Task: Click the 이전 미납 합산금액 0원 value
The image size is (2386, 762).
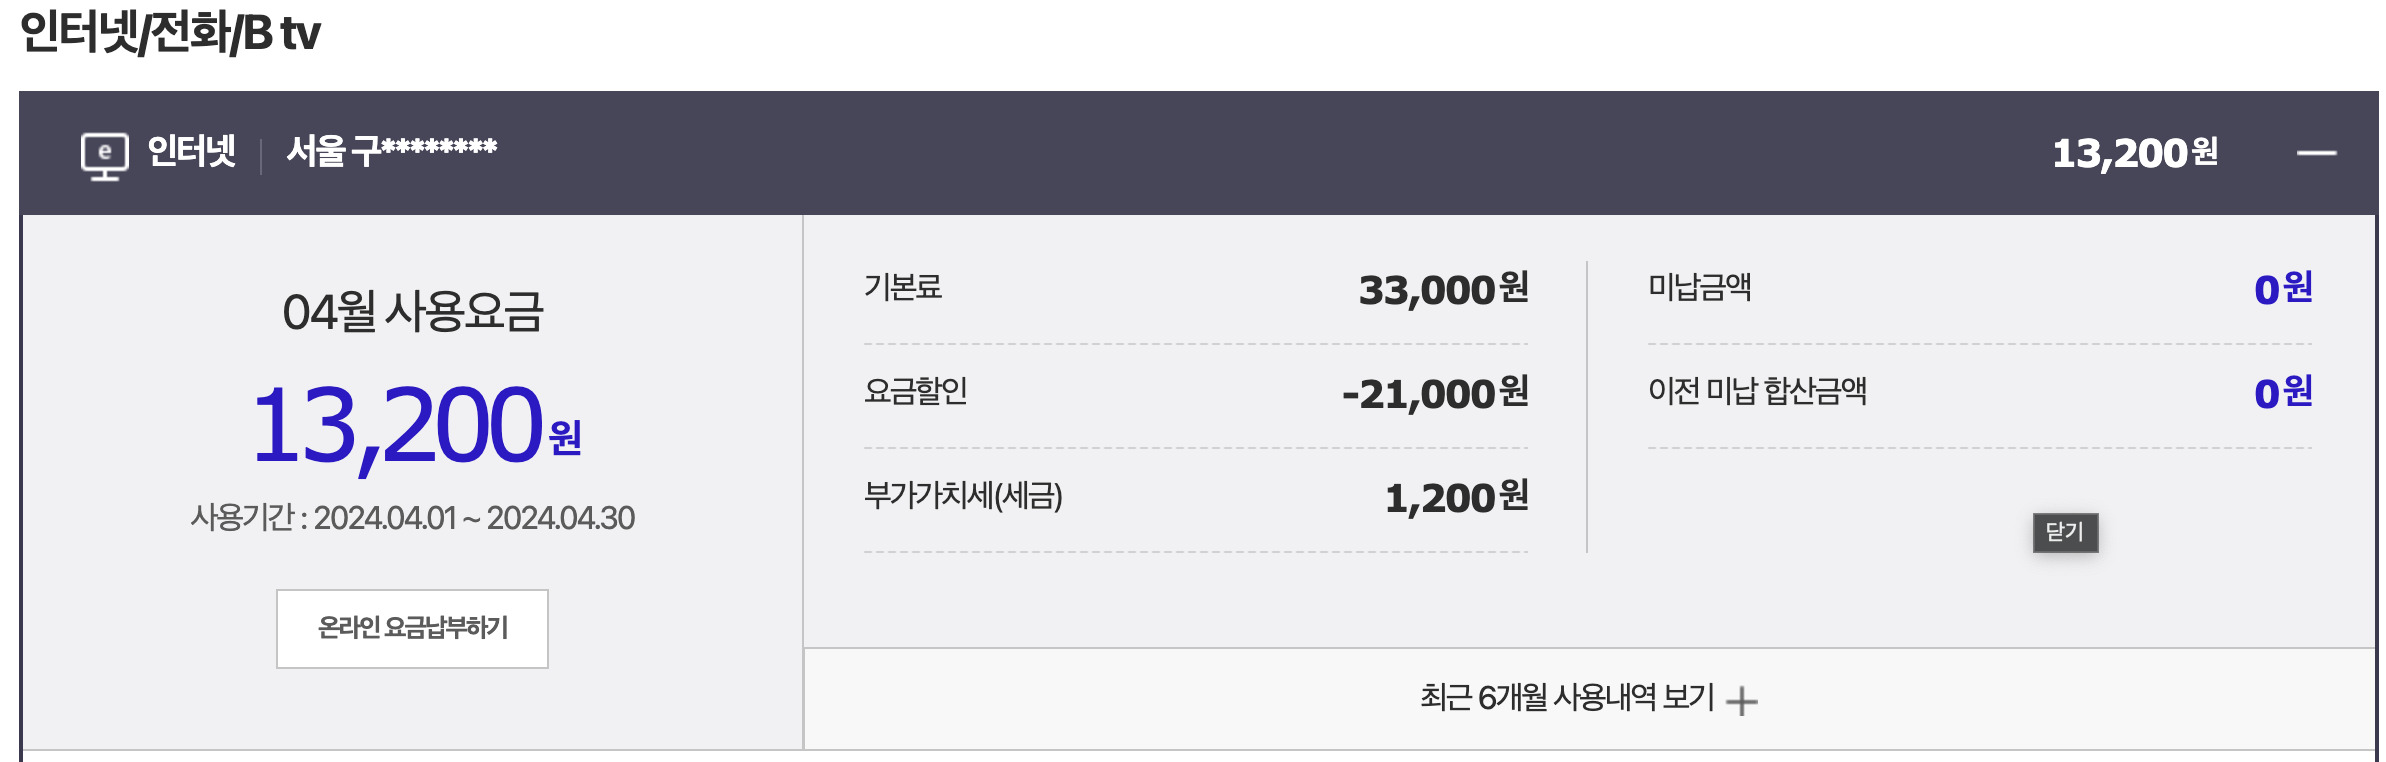Action: coord(2283,393)
